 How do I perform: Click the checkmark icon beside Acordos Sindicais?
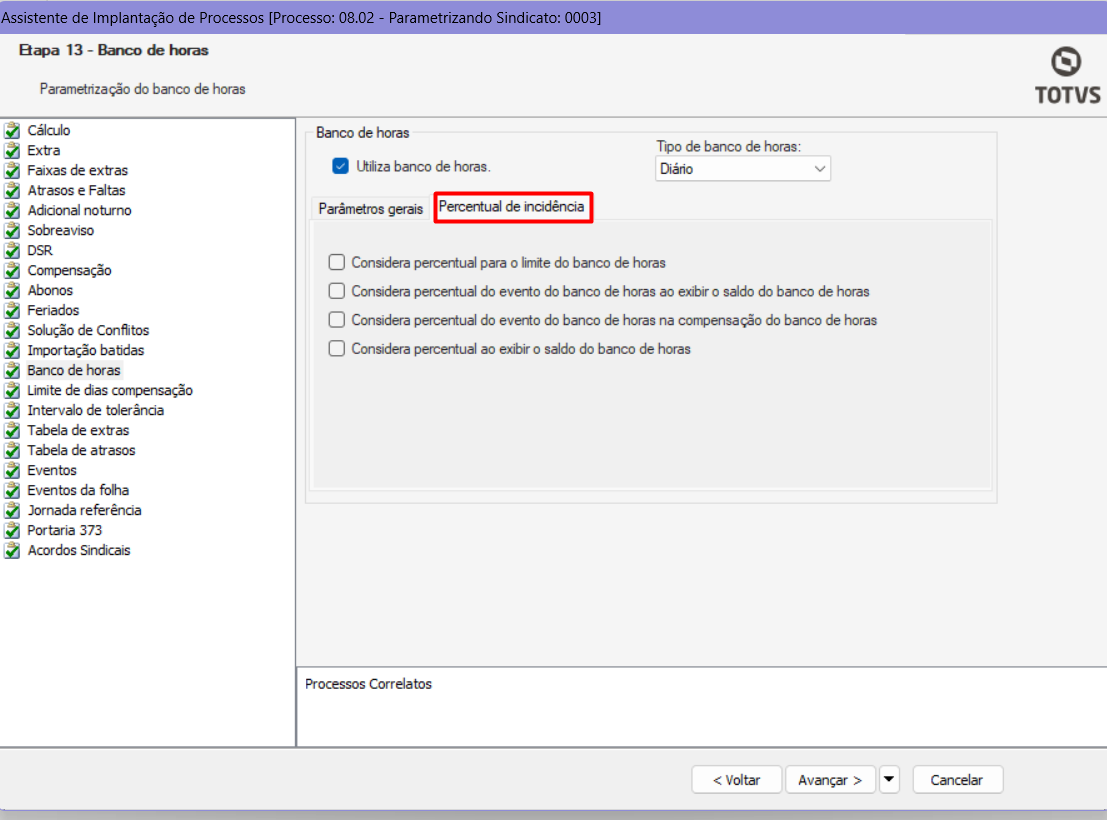point(12,551)
